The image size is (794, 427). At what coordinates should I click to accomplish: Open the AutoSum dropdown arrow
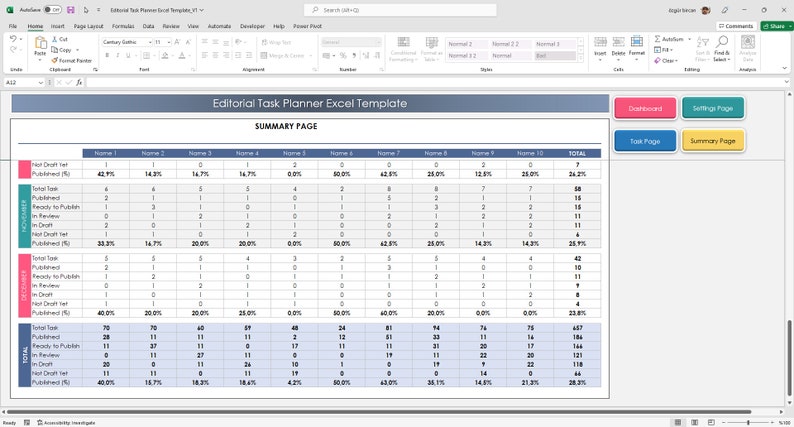689,39
